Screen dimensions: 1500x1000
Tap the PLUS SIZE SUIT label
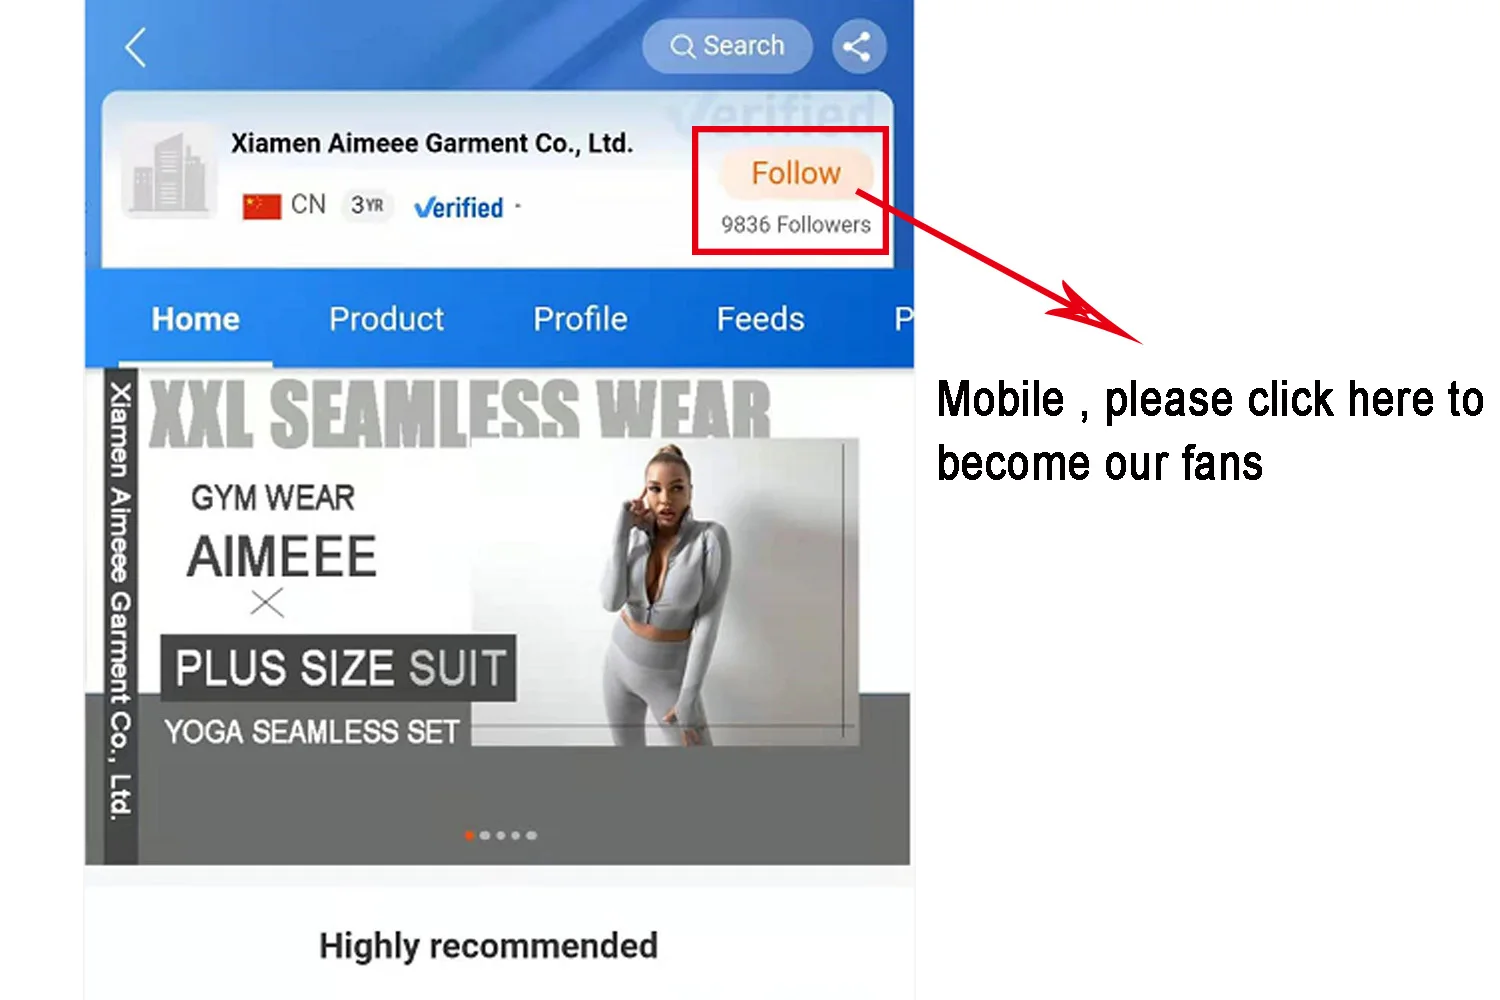[x=339, y=668]
